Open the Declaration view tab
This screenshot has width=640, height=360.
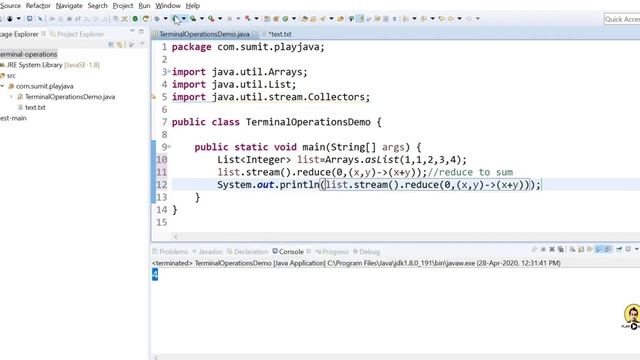[247, 251]
